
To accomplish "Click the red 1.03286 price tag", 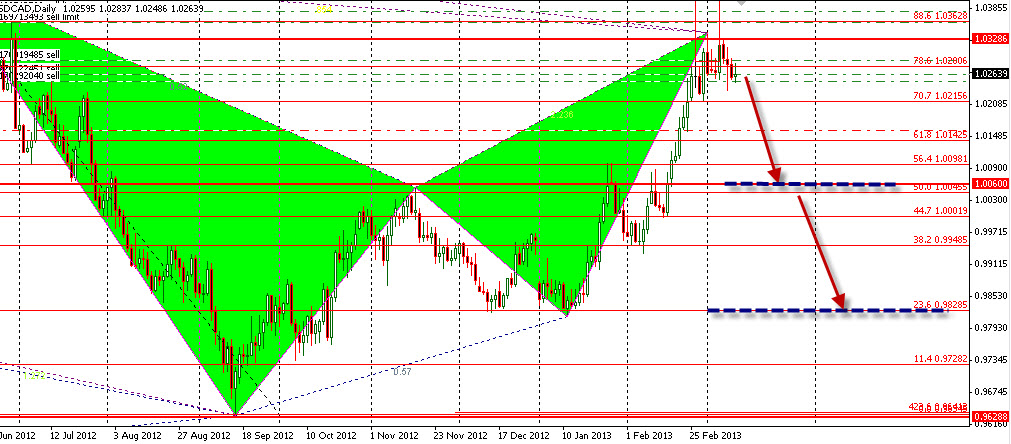I will 989,39.
